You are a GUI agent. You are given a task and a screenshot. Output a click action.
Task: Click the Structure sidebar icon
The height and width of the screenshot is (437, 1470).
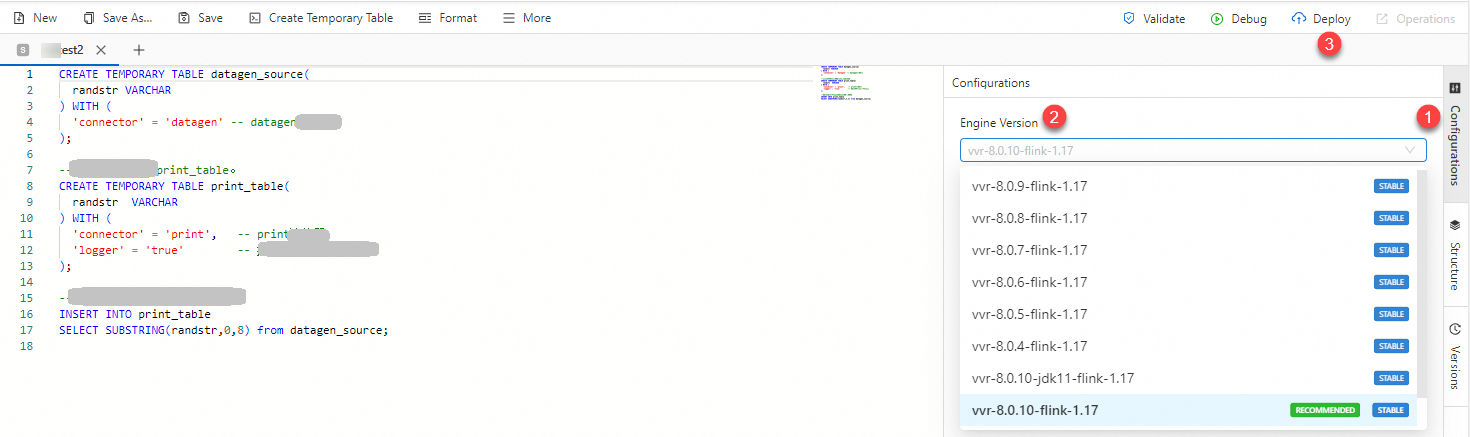pos(1455,225)
